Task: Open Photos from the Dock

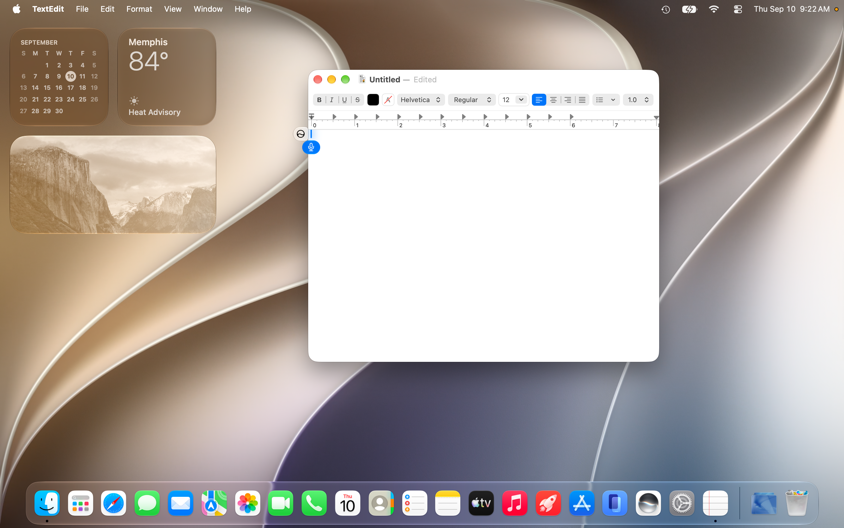Action: click(247, 503)
